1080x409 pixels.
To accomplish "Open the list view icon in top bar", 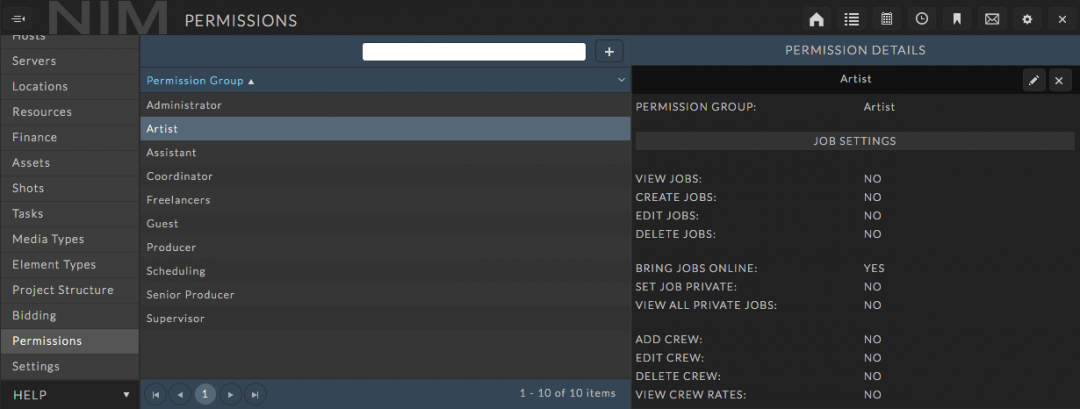I will pos(851,19).
